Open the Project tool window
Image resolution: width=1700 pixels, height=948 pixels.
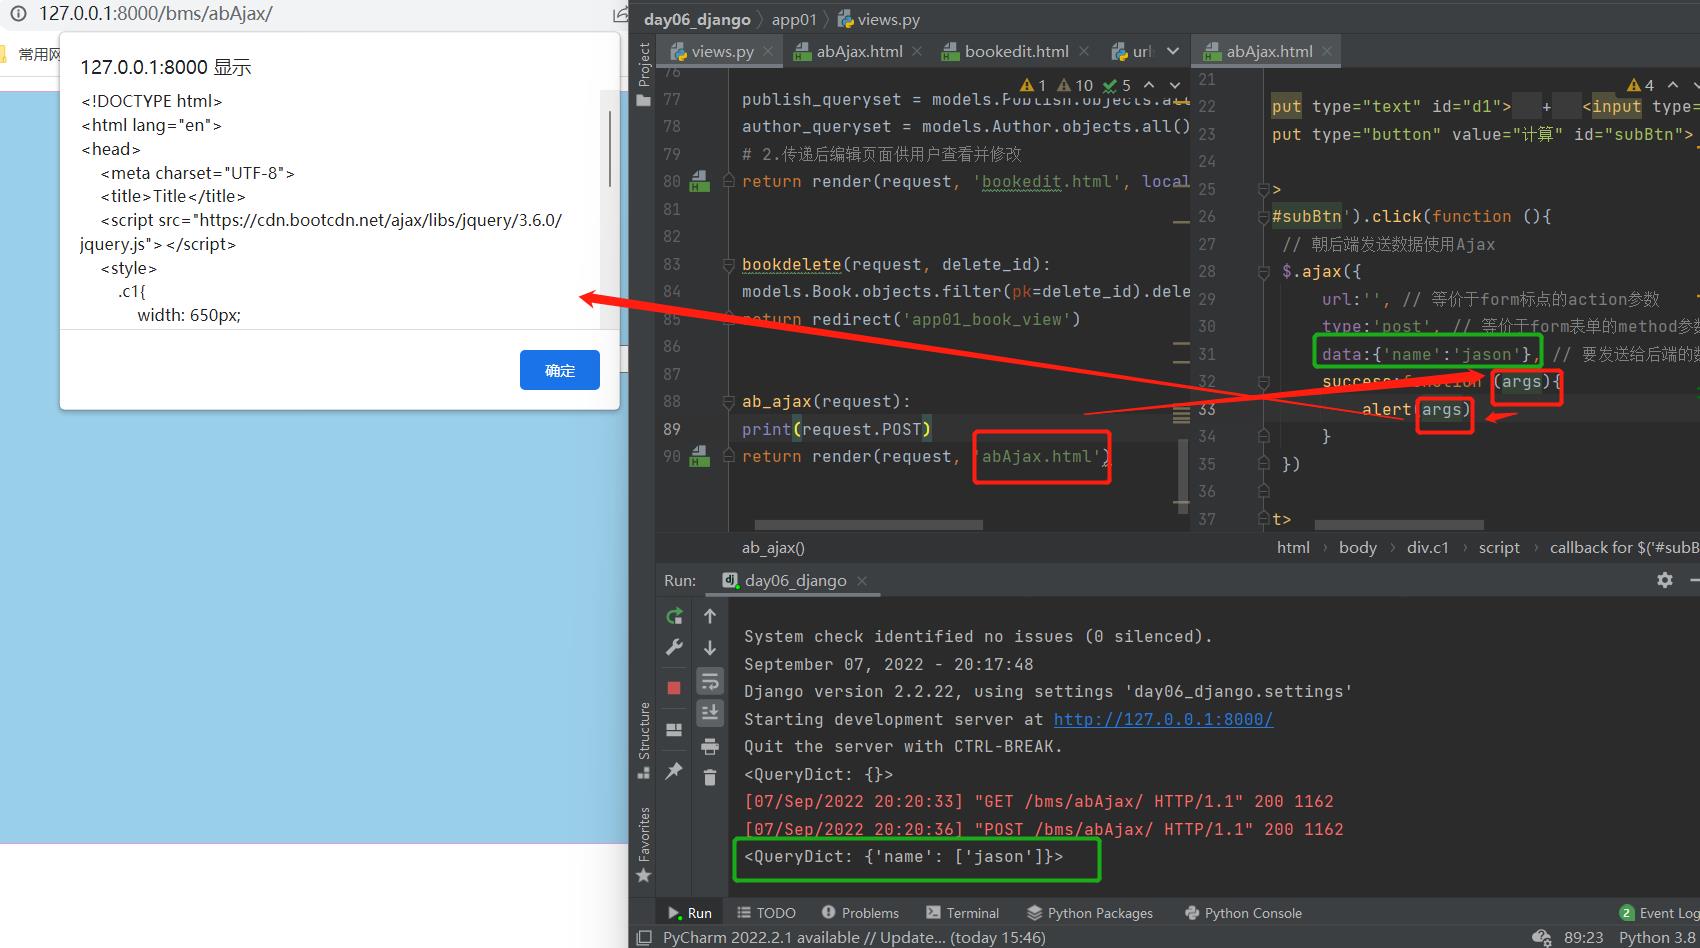(x=644, y=73)
